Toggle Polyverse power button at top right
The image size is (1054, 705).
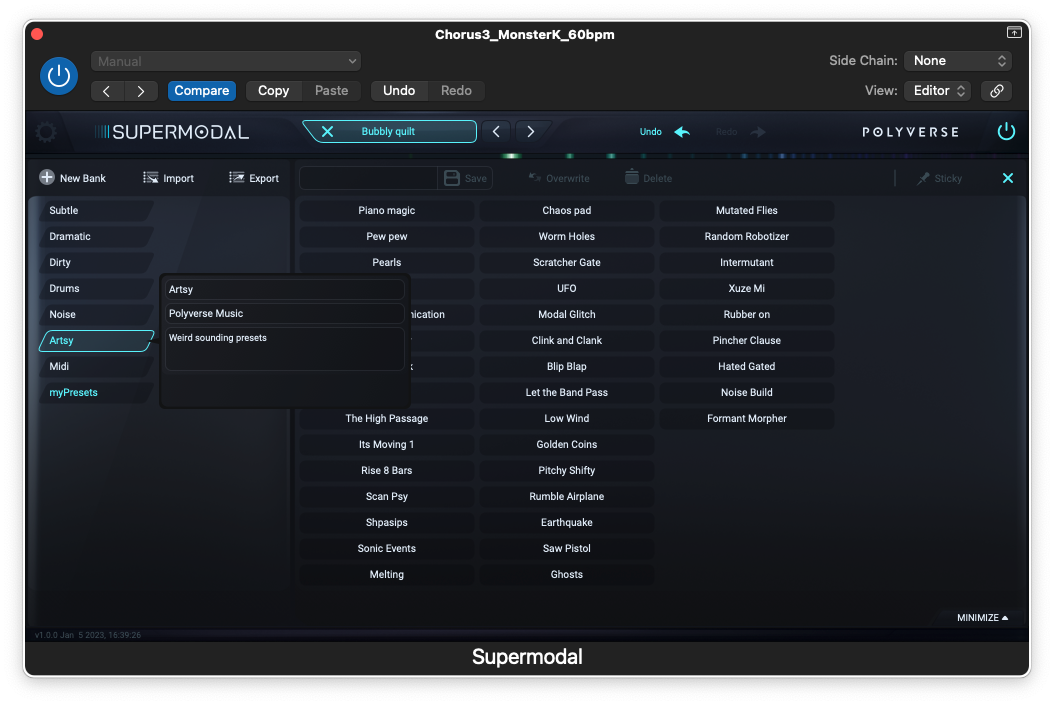(1006, 132)
